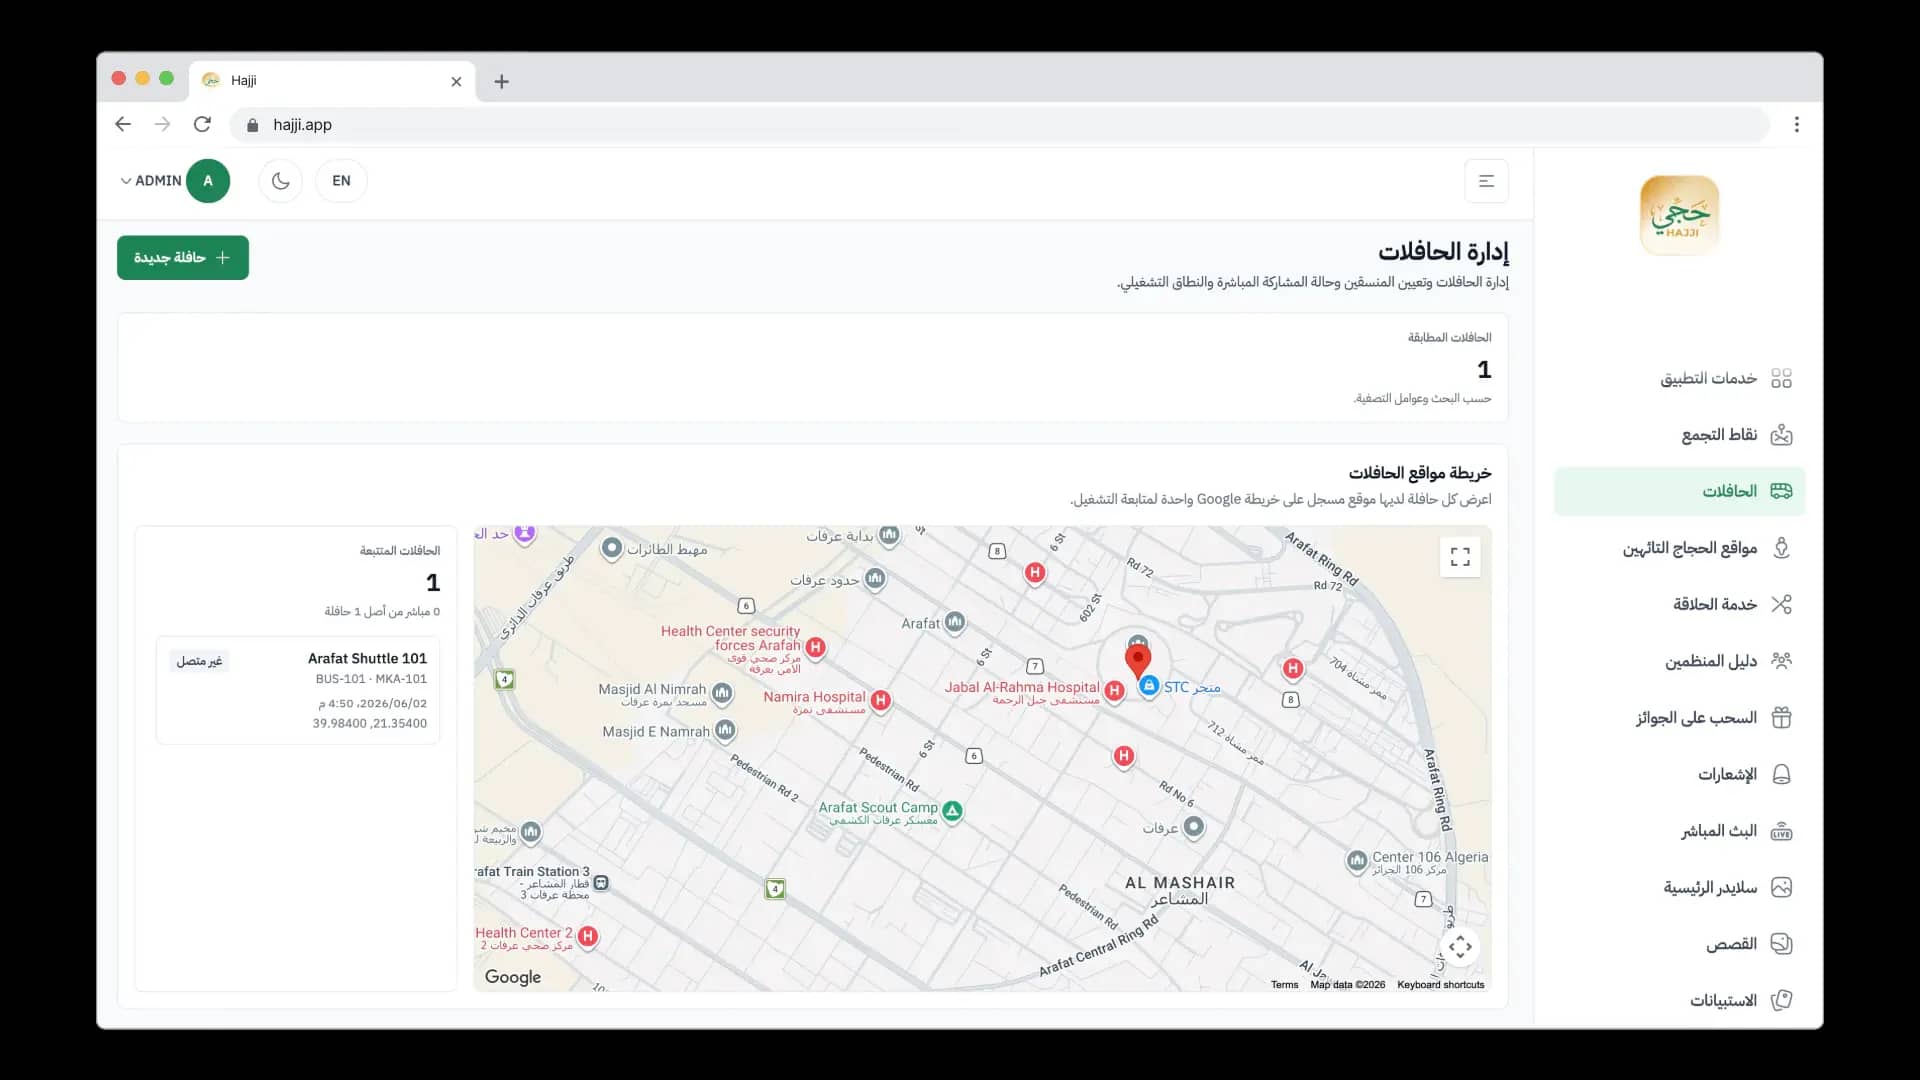Click the خريطة مواقع الحافلات heading
Screen dimensions: 1920x1080
pos(1419,473)
